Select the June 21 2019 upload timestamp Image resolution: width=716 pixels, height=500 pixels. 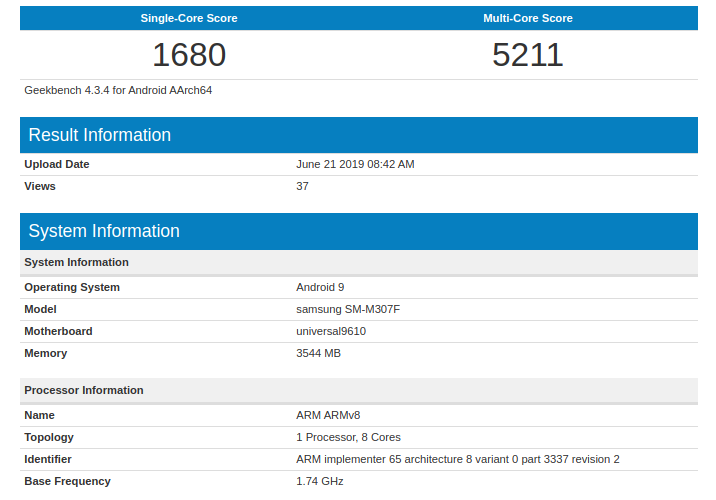pos(355,164)
